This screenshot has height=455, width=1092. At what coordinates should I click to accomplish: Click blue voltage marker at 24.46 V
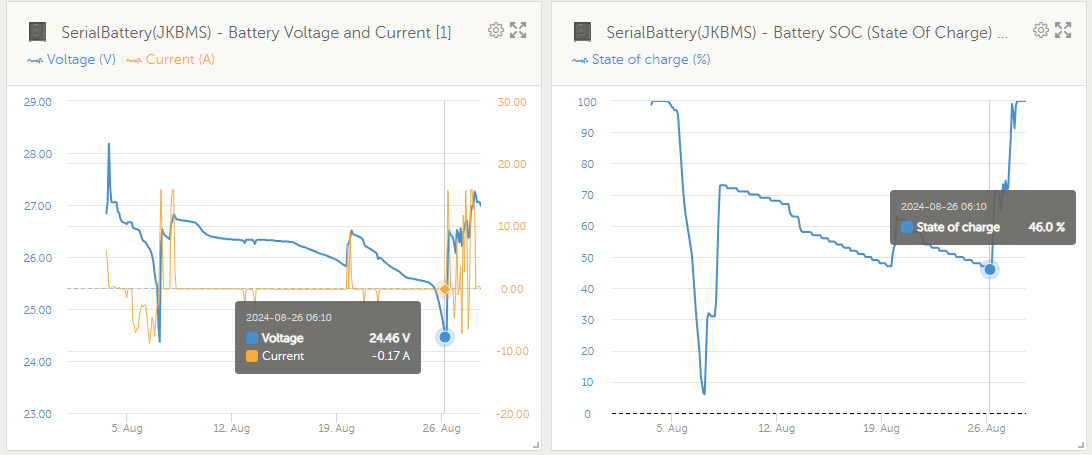(x=444, y=337)
